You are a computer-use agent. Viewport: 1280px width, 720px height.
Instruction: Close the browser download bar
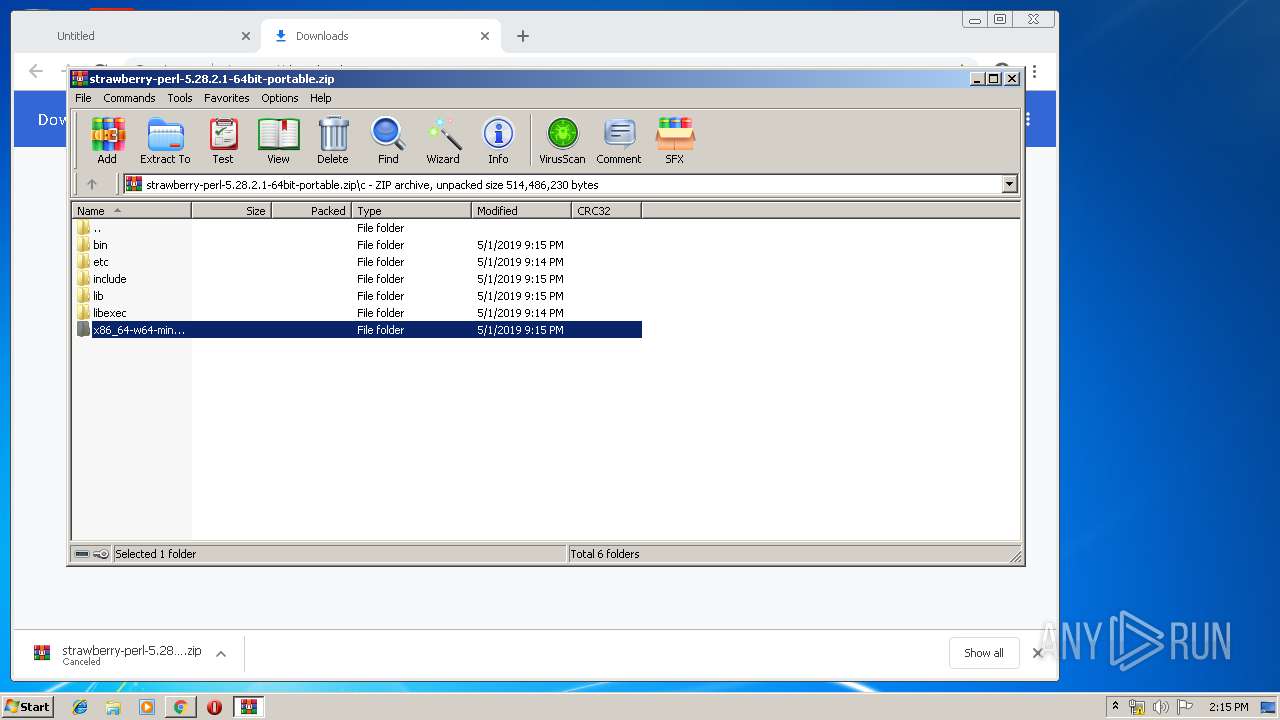(x=1038, y=653)
